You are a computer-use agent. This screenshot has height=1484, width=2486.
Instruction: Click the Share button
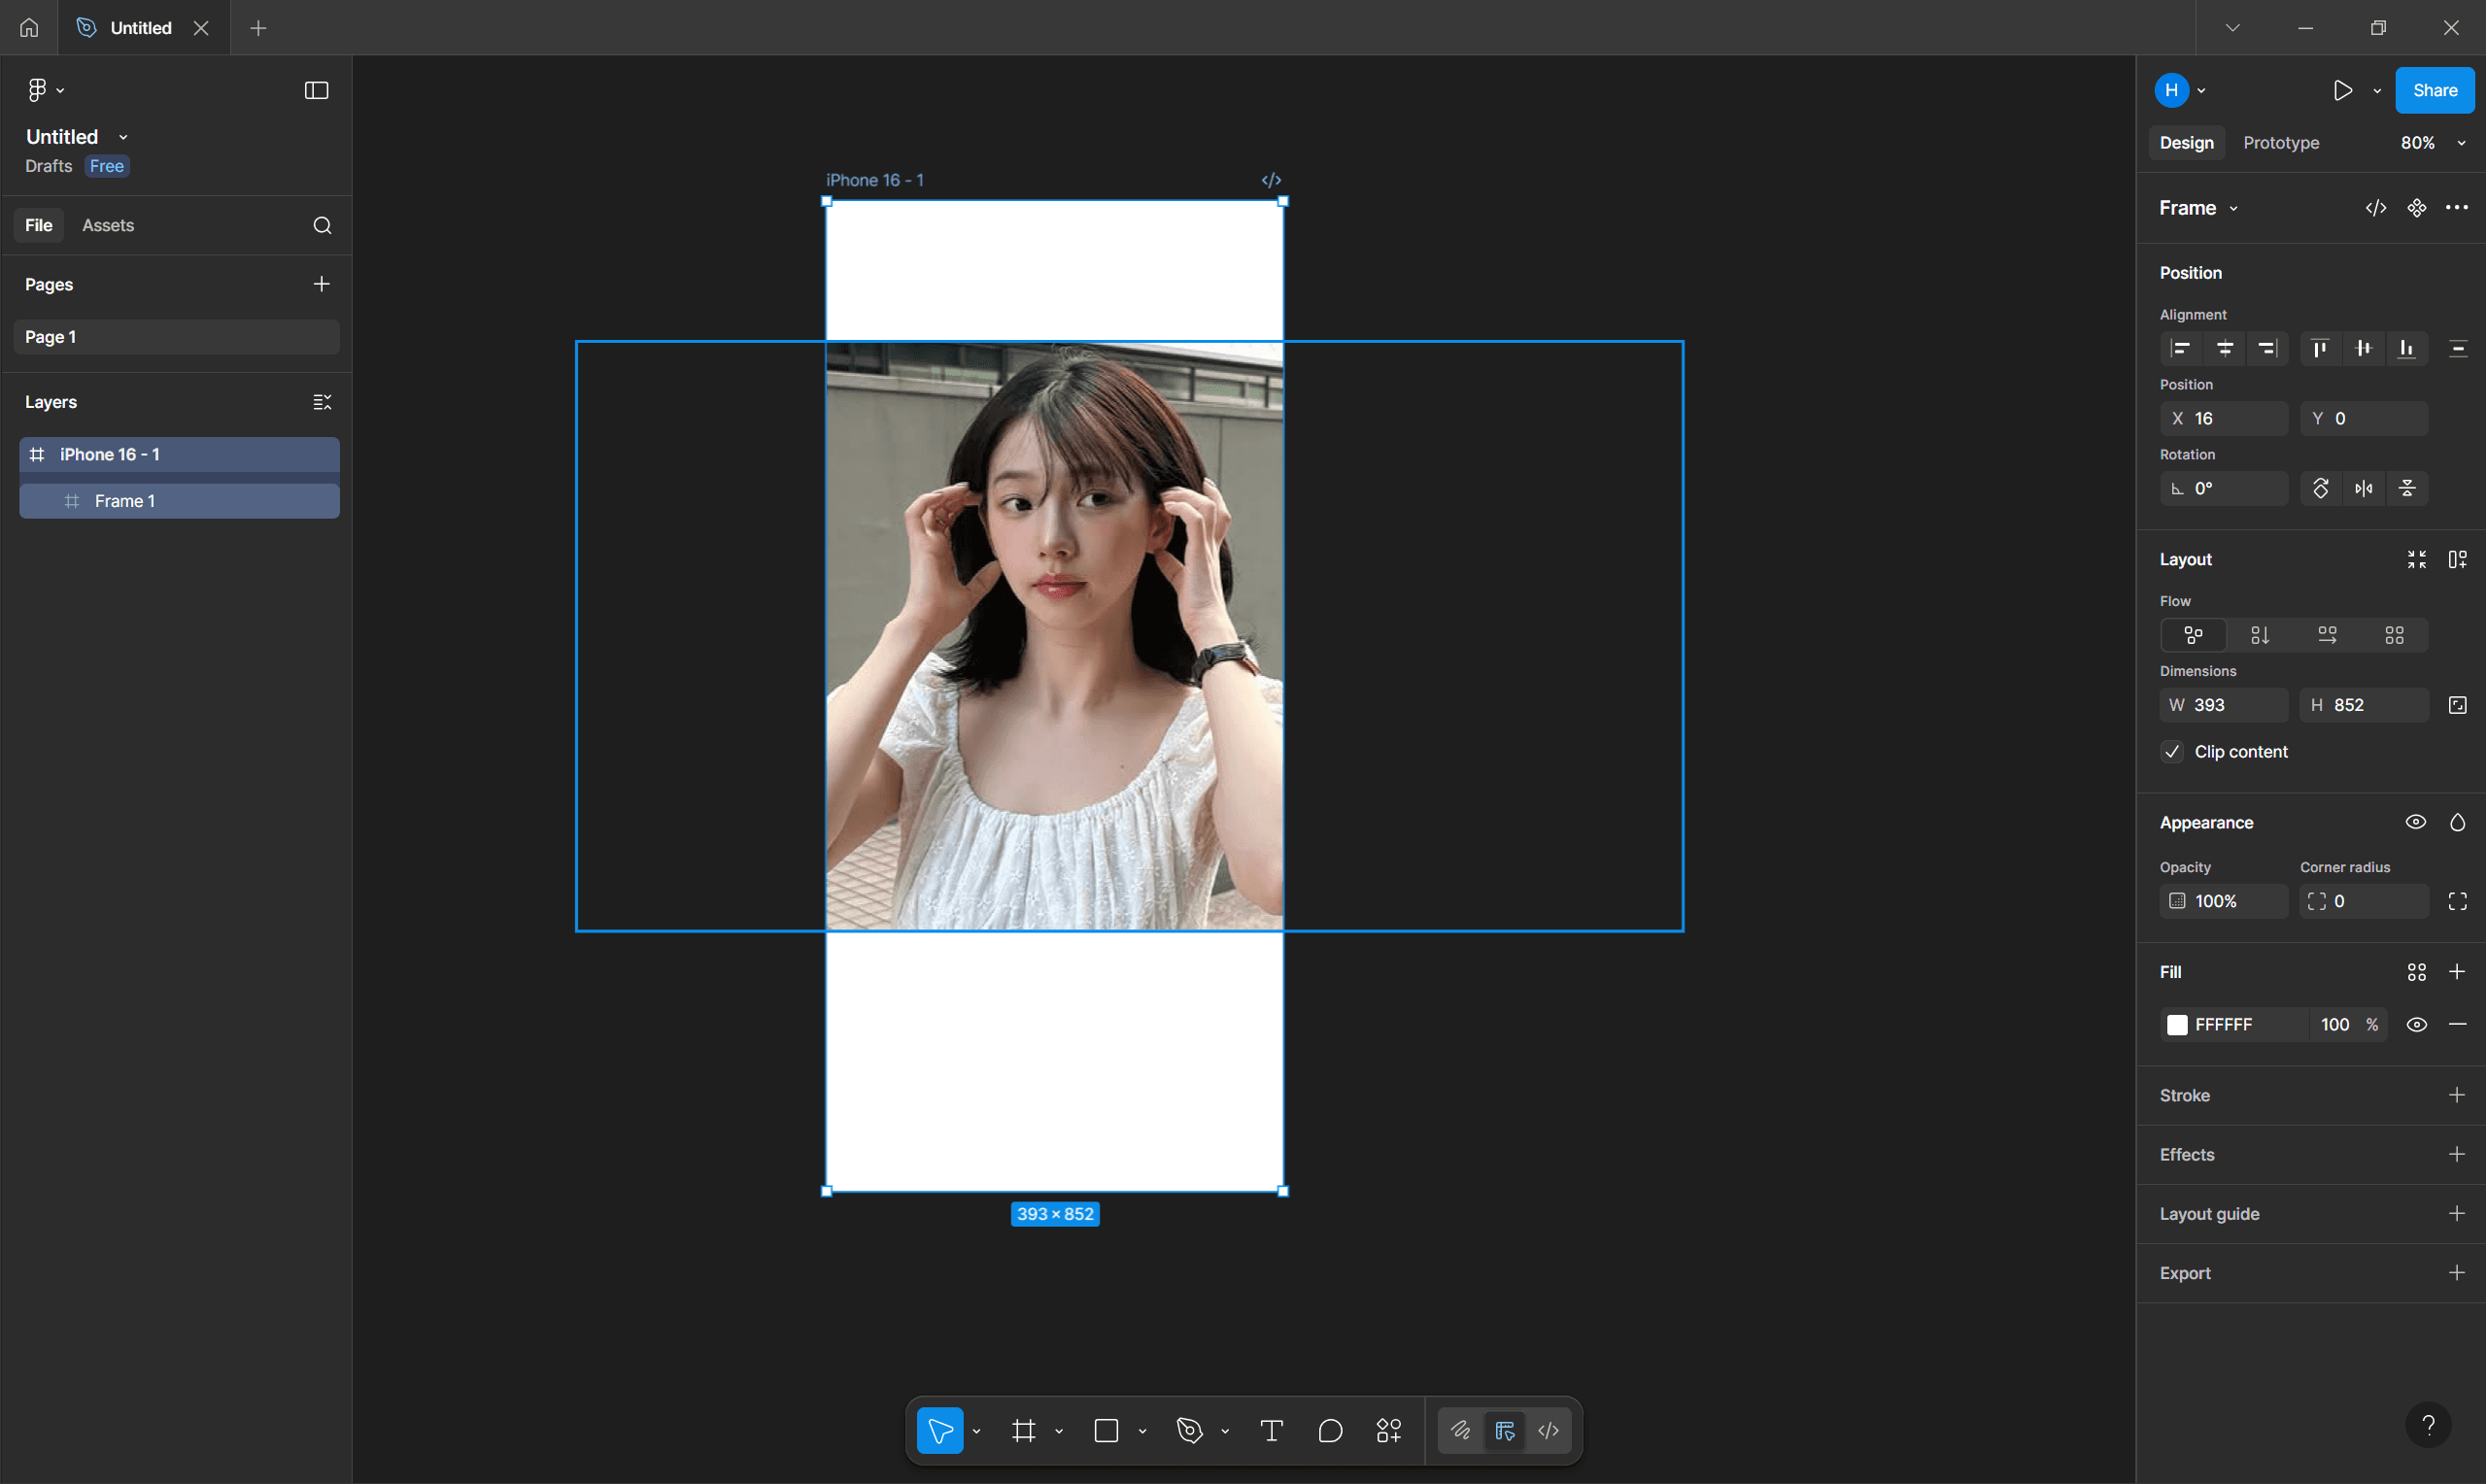point(2434,90)
